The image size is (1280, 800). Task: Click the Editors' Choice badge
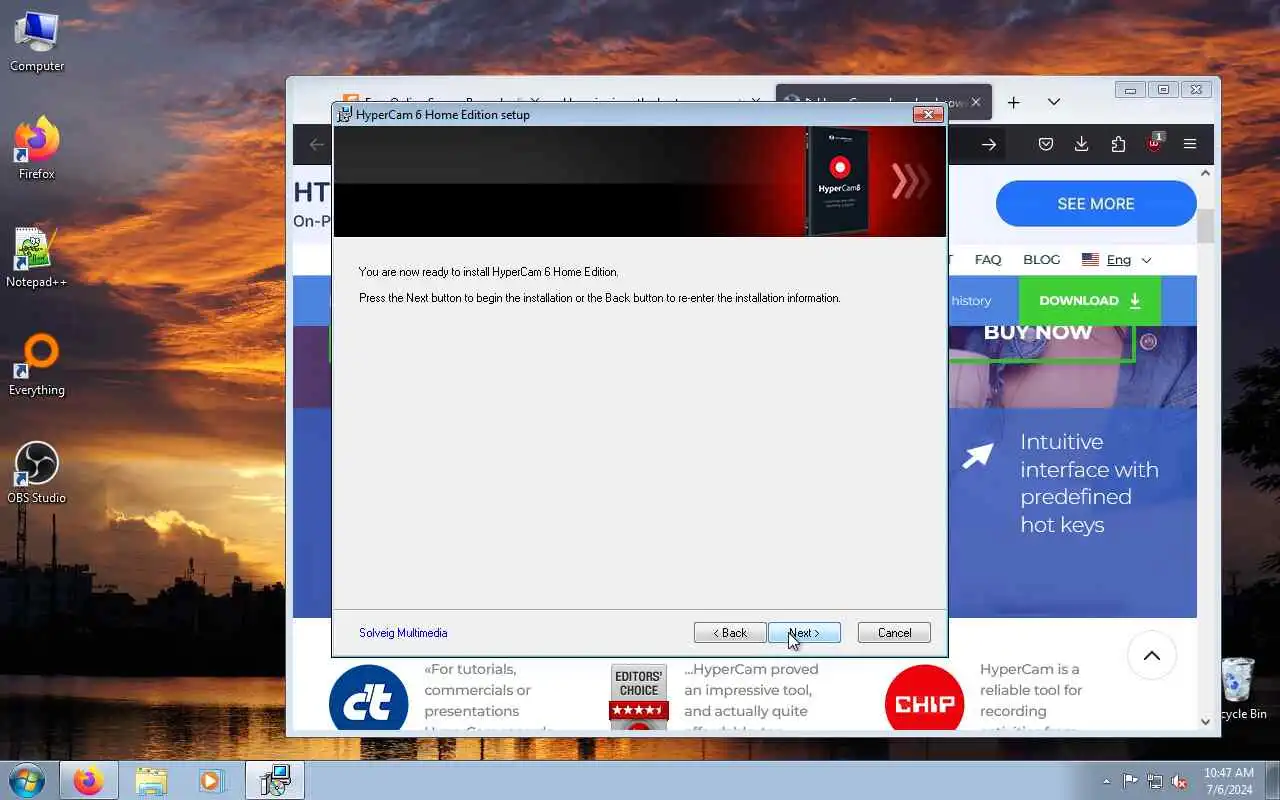point(639,698)
